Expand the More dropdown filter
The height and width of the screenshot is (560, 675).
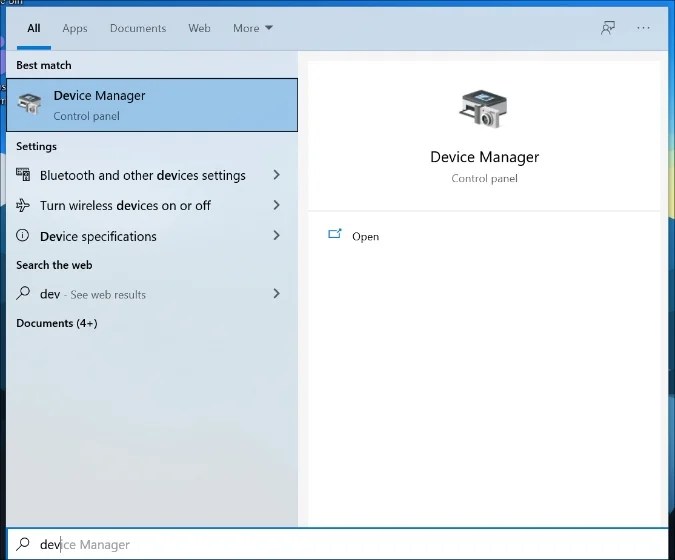[x=253, y=28]
